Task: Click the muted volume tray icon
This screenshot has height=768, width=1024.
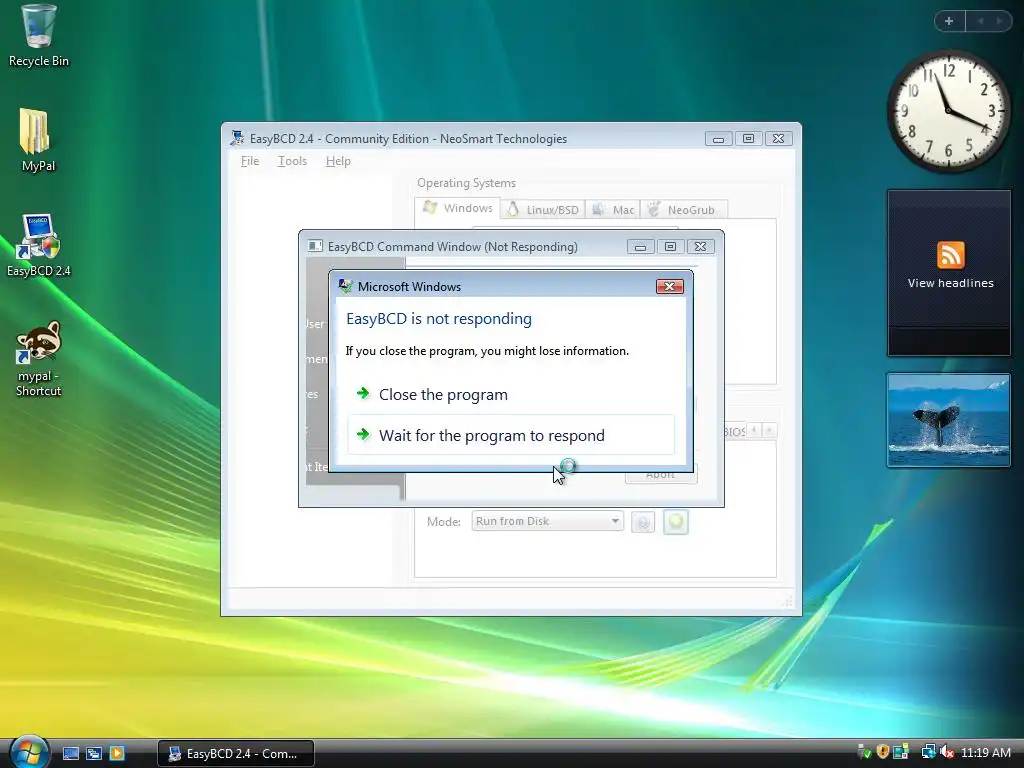Action: coord(947,752)
